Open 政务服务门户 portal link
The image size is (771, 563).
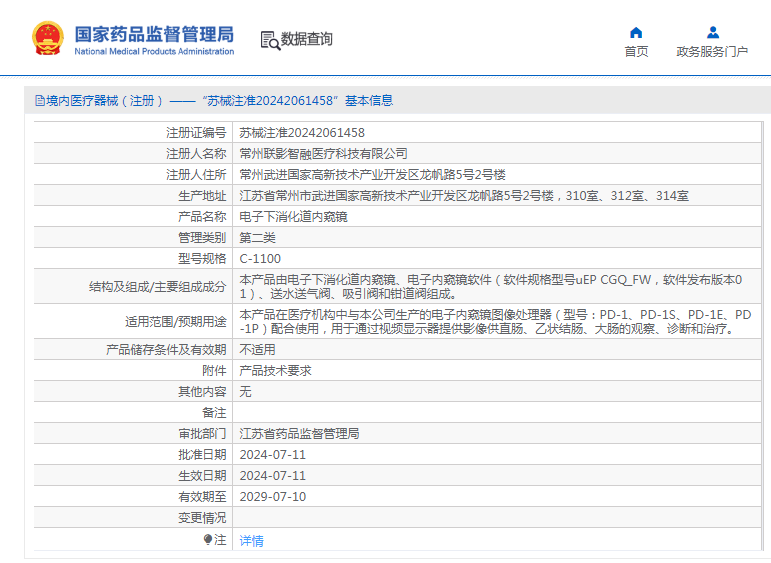point(712,52)
